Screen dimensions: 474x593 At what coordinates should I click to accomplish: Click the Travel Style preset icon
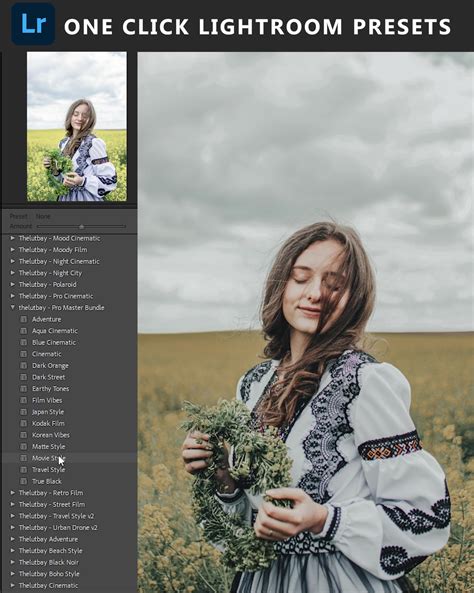tap(23, 470)
